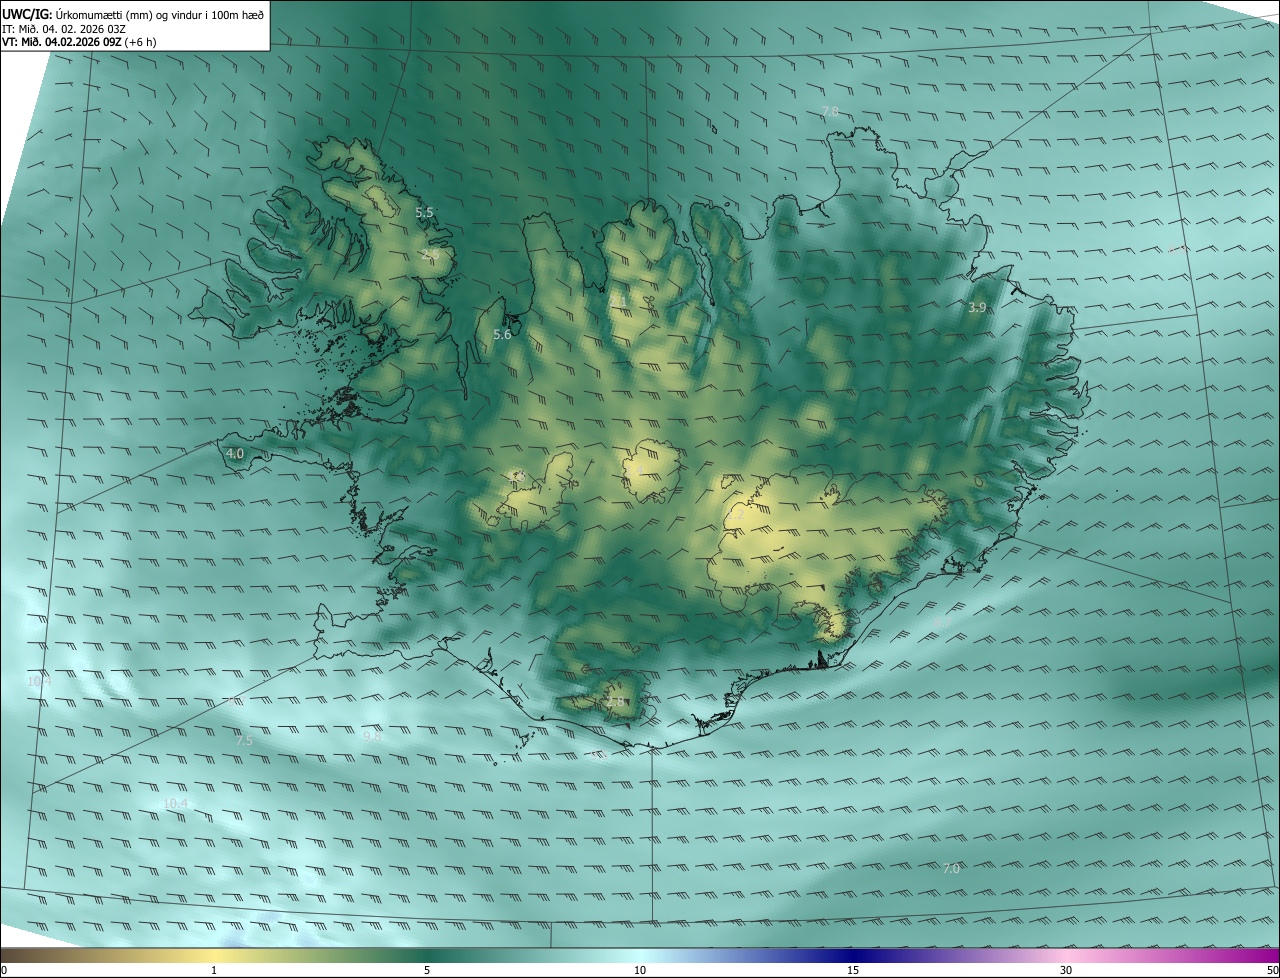Click the valid time "VT: Mið. 04.02.2026 09Z (+6 h)"

point(78,42)
